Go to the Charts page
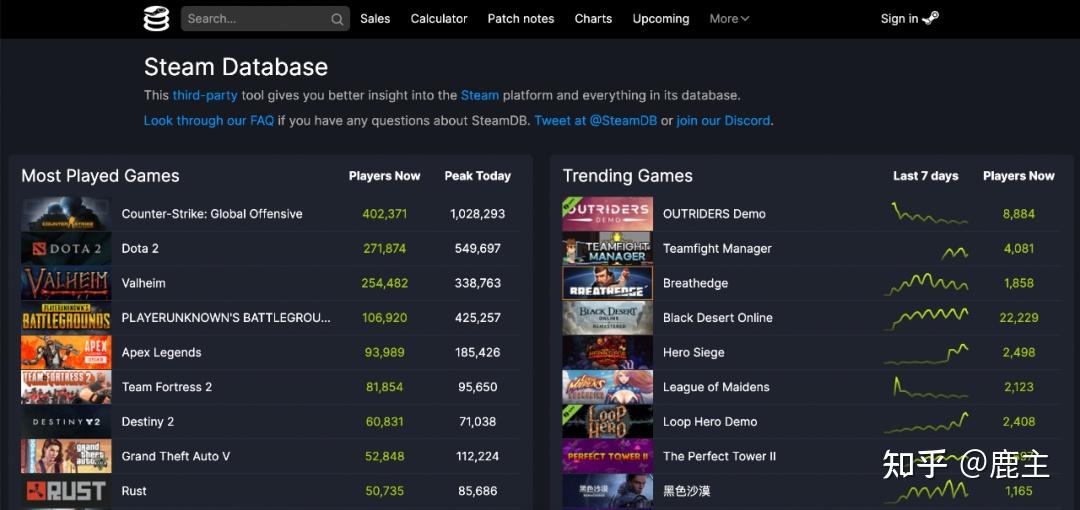The image size is (1080, 510). point(593,19)
